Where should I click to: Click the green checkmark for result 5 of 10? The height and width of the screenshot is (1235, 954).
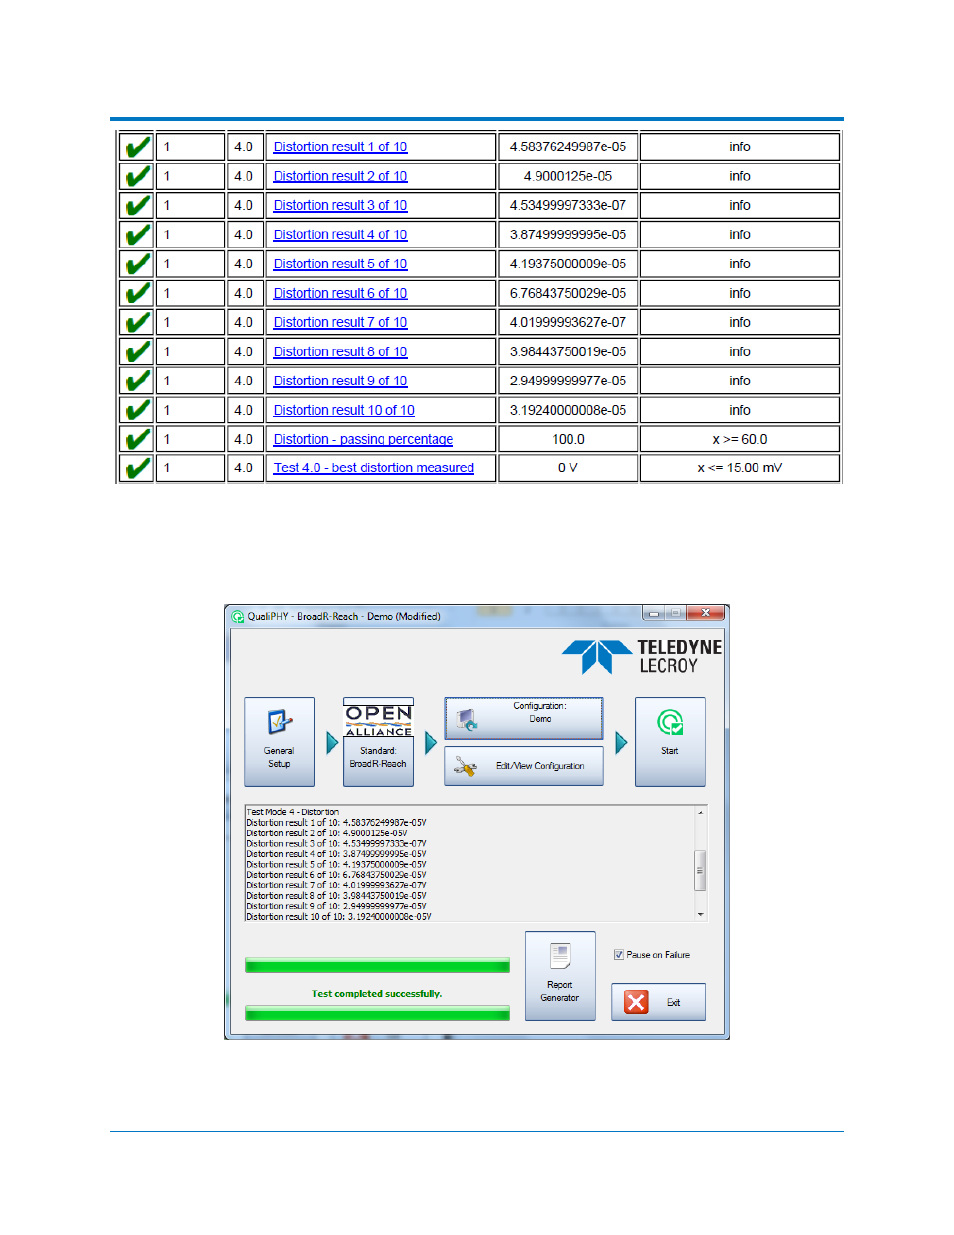pos(137,264)
